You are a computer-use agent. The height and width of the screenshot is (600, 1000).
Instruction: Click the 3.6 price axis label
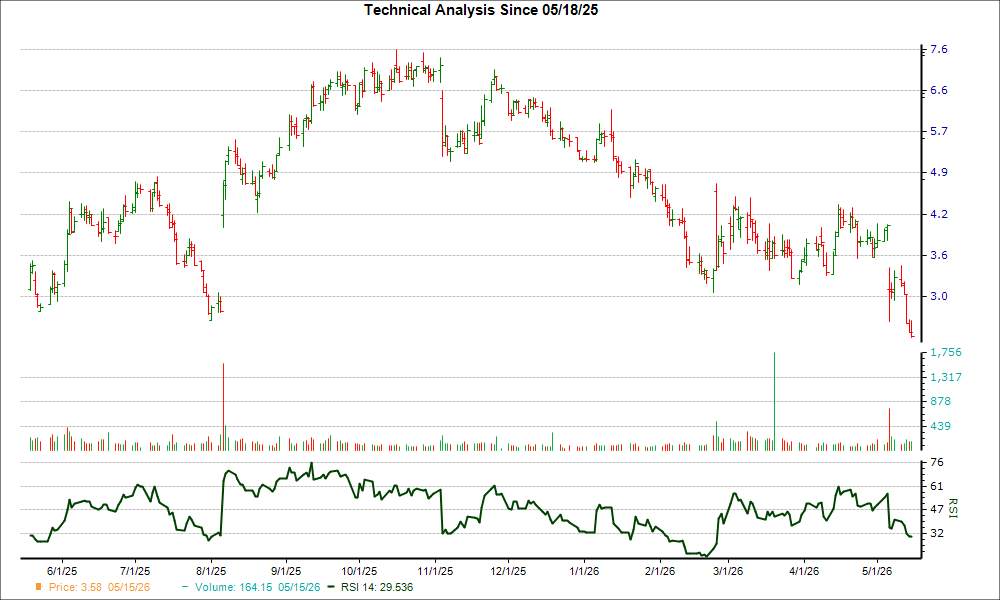[x=939, y=255]
